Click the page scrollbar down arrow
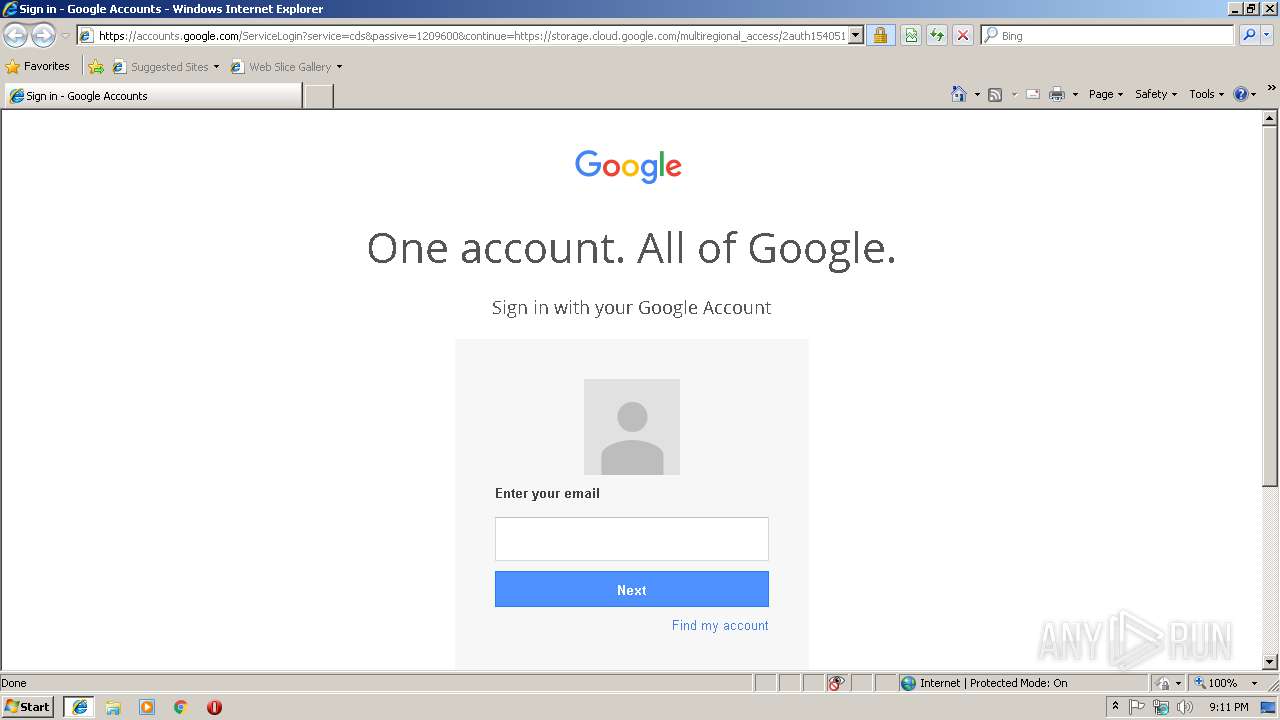 pyautogui.click(x=1270, y=662)
